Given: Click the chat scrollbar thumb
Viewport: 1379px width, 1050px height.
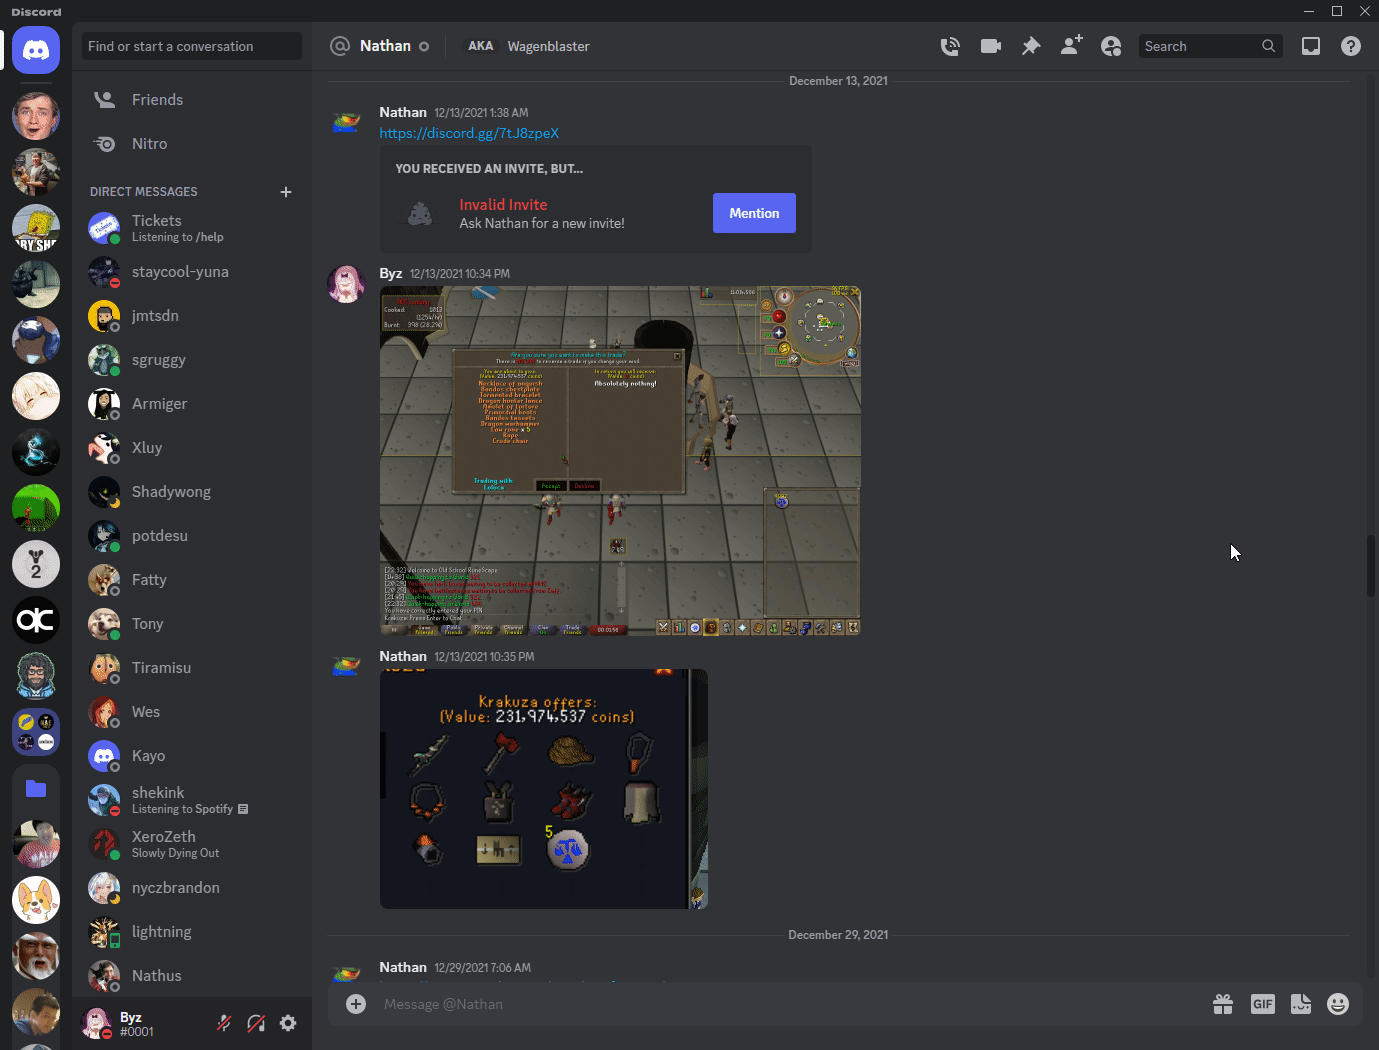Looking at the screenshot, I should pos(1371,566).
